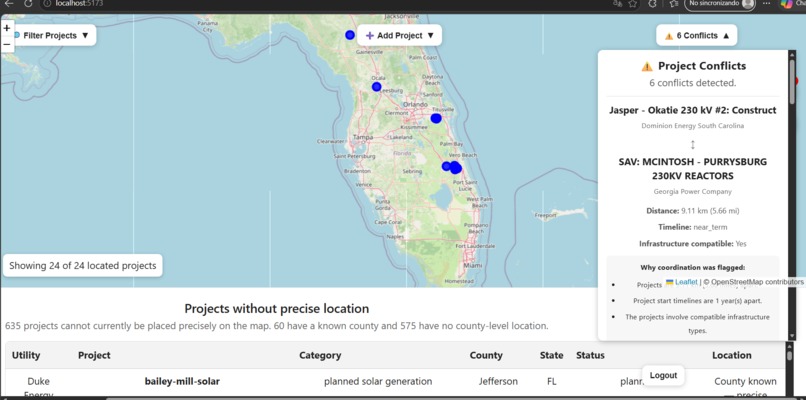Image resolution: width=806 pixels, height=400 pixels.
Task: Click the Infrastructure compatible Yes line
Action: point(692,244)
